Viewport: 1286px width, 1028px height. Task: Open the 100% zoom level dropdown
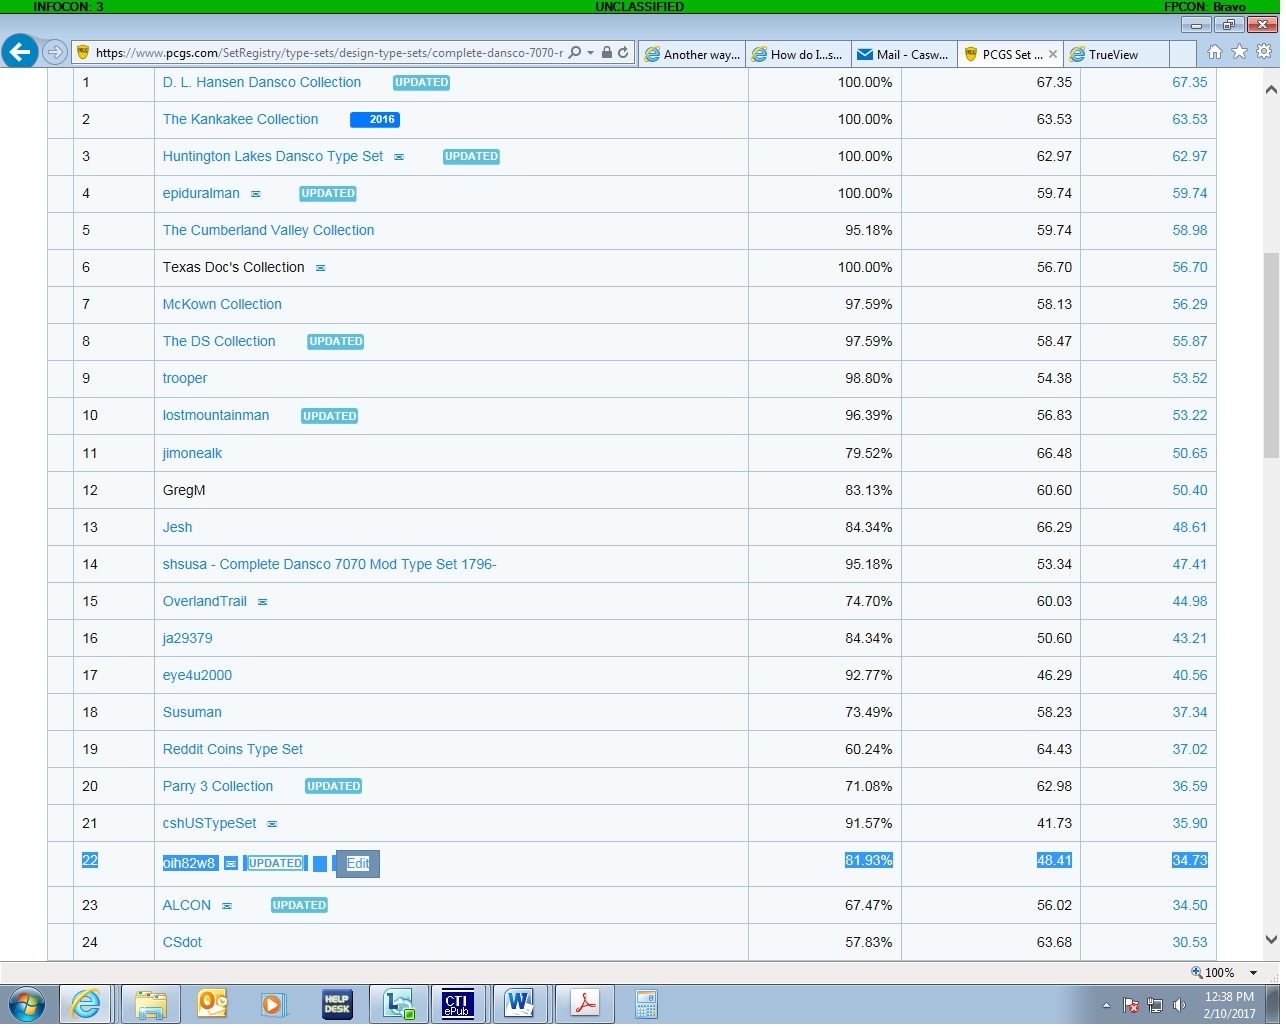coord(1254,972)
